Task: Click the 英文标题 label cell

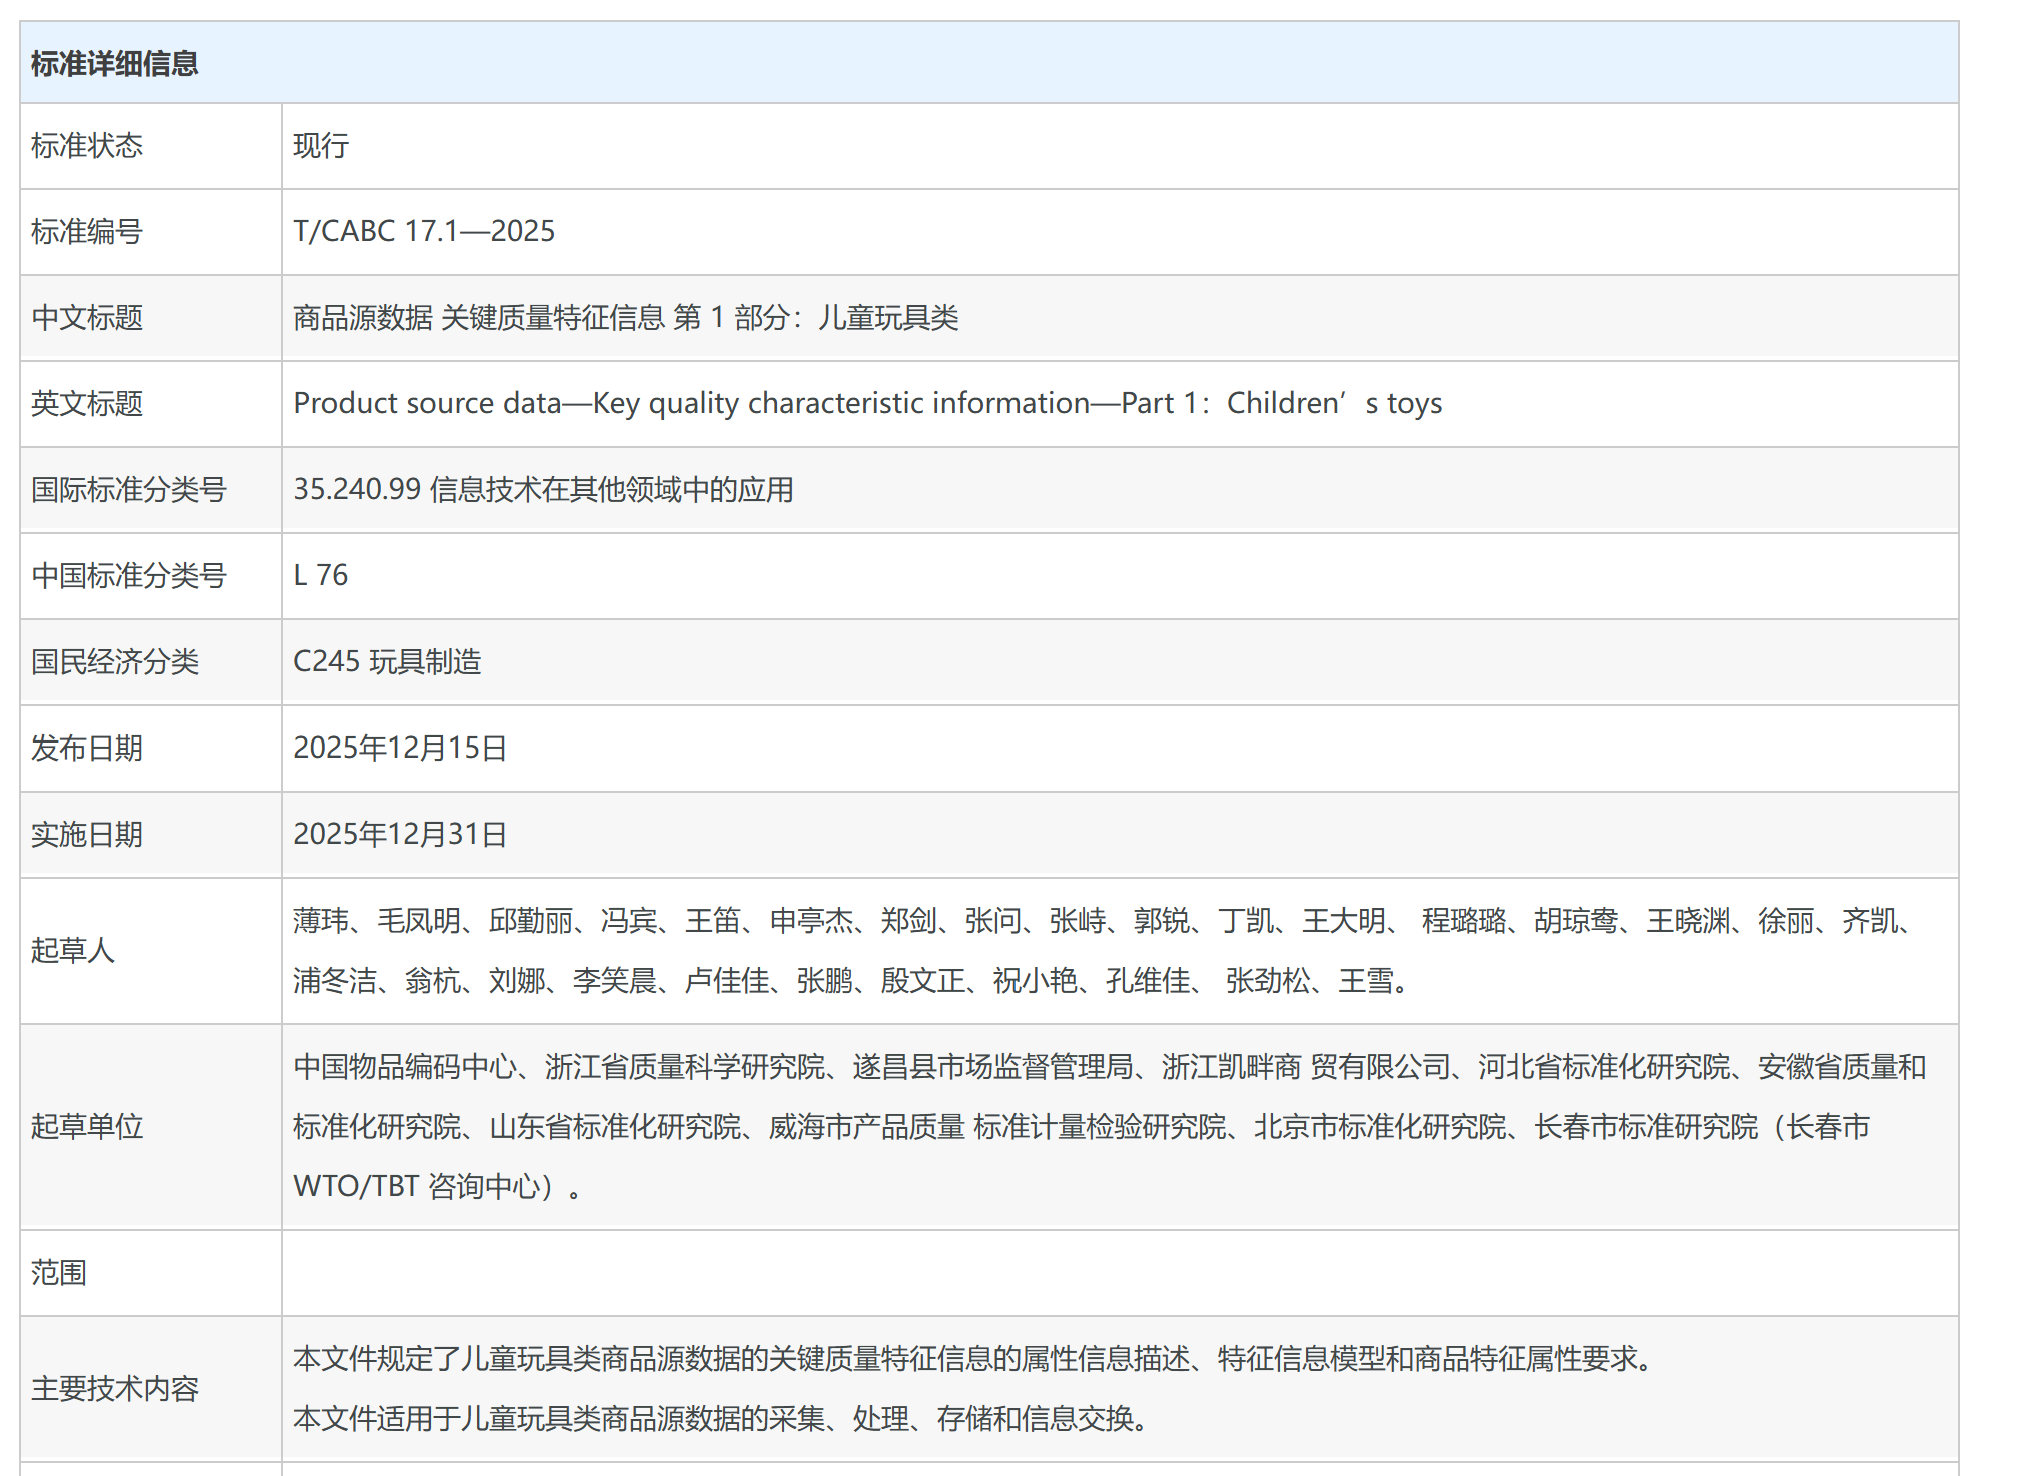Action: 87,404
